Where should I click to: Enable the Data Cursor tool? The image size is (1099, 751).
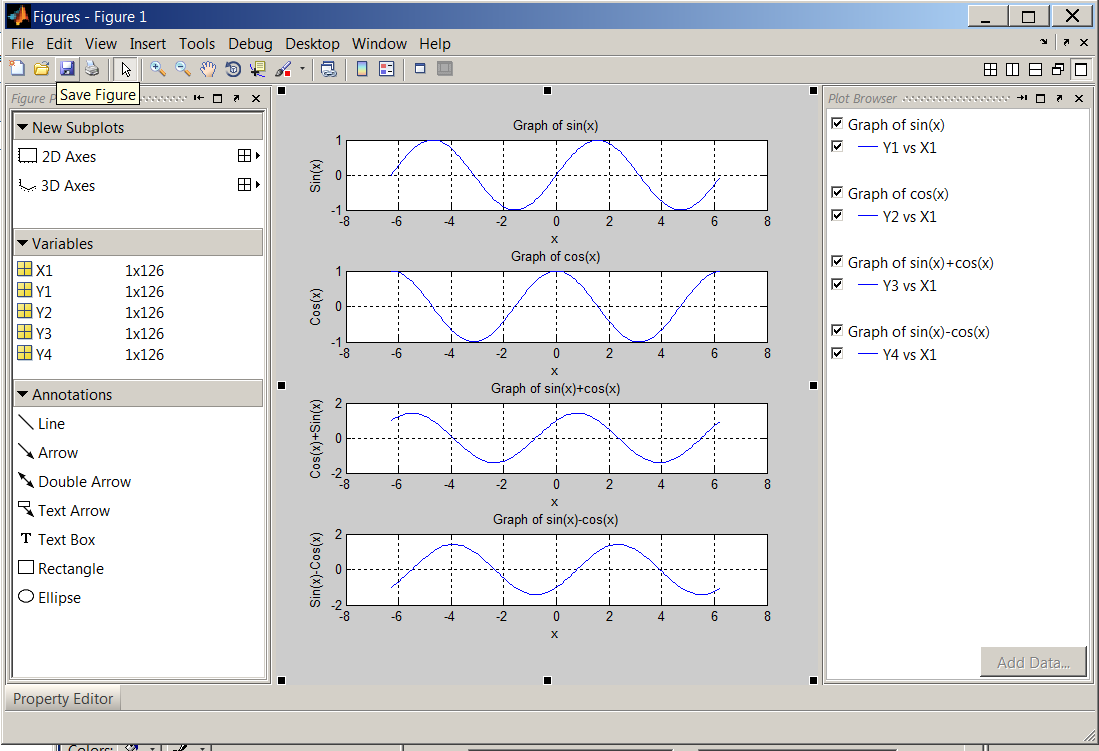pyautogui.click(x=257, y=69)
